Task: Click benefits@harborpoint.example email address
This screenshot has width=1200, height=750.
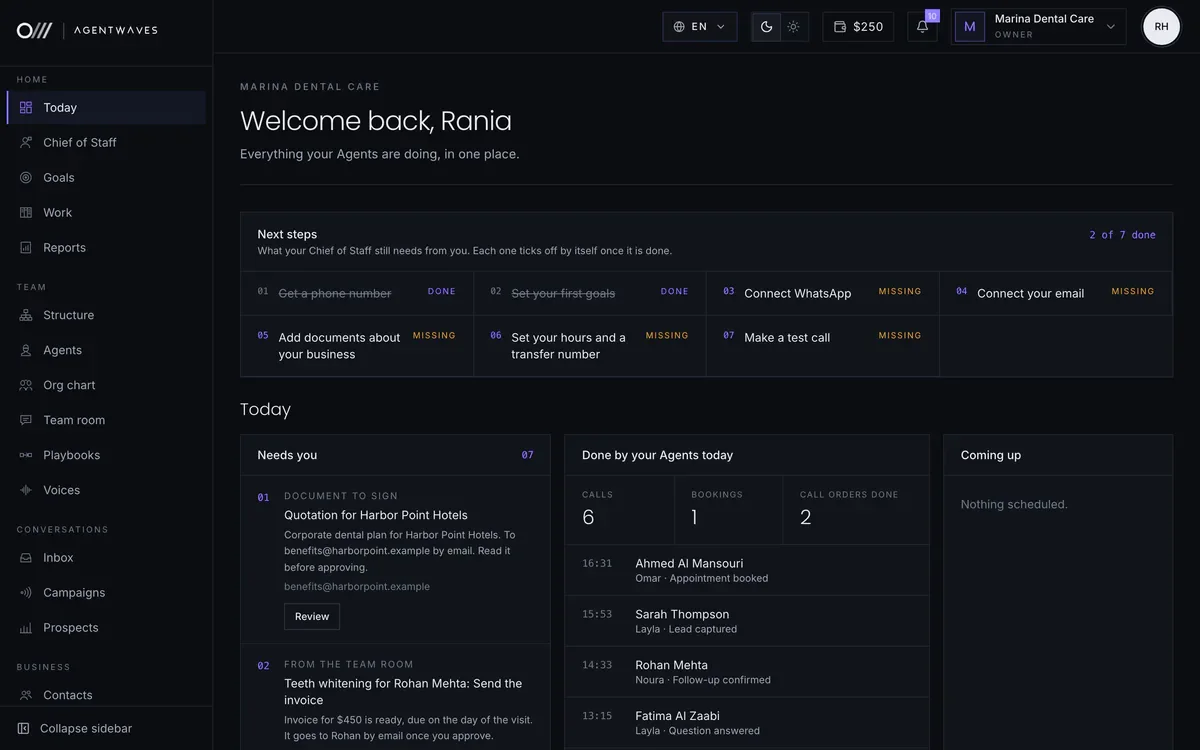Action: pyautogui.click(x=357, y=587)
